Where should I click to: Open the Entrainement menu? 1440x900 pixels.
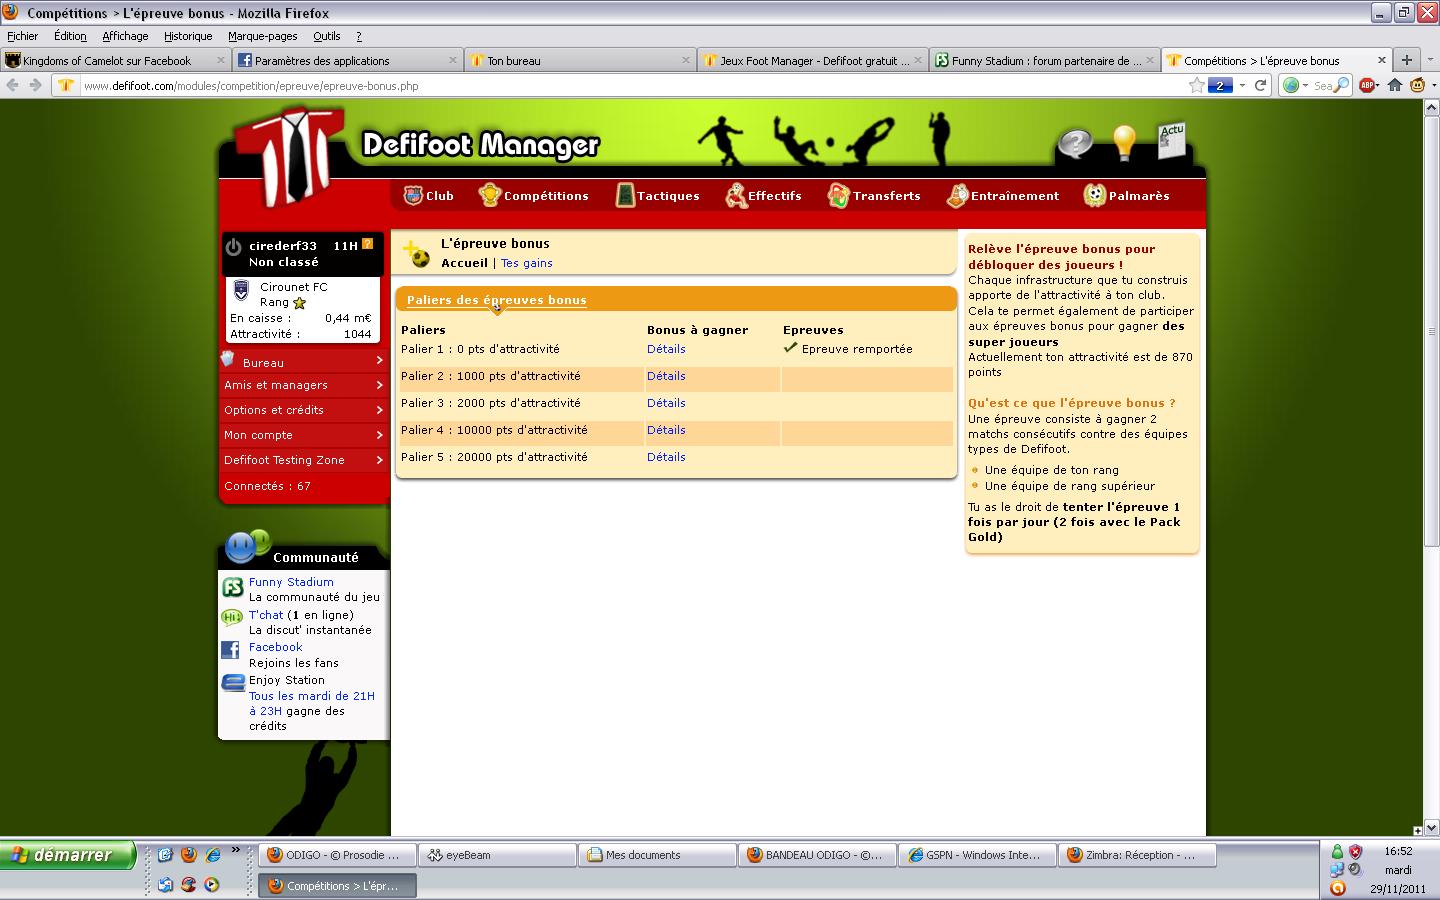coord(1003,195)
